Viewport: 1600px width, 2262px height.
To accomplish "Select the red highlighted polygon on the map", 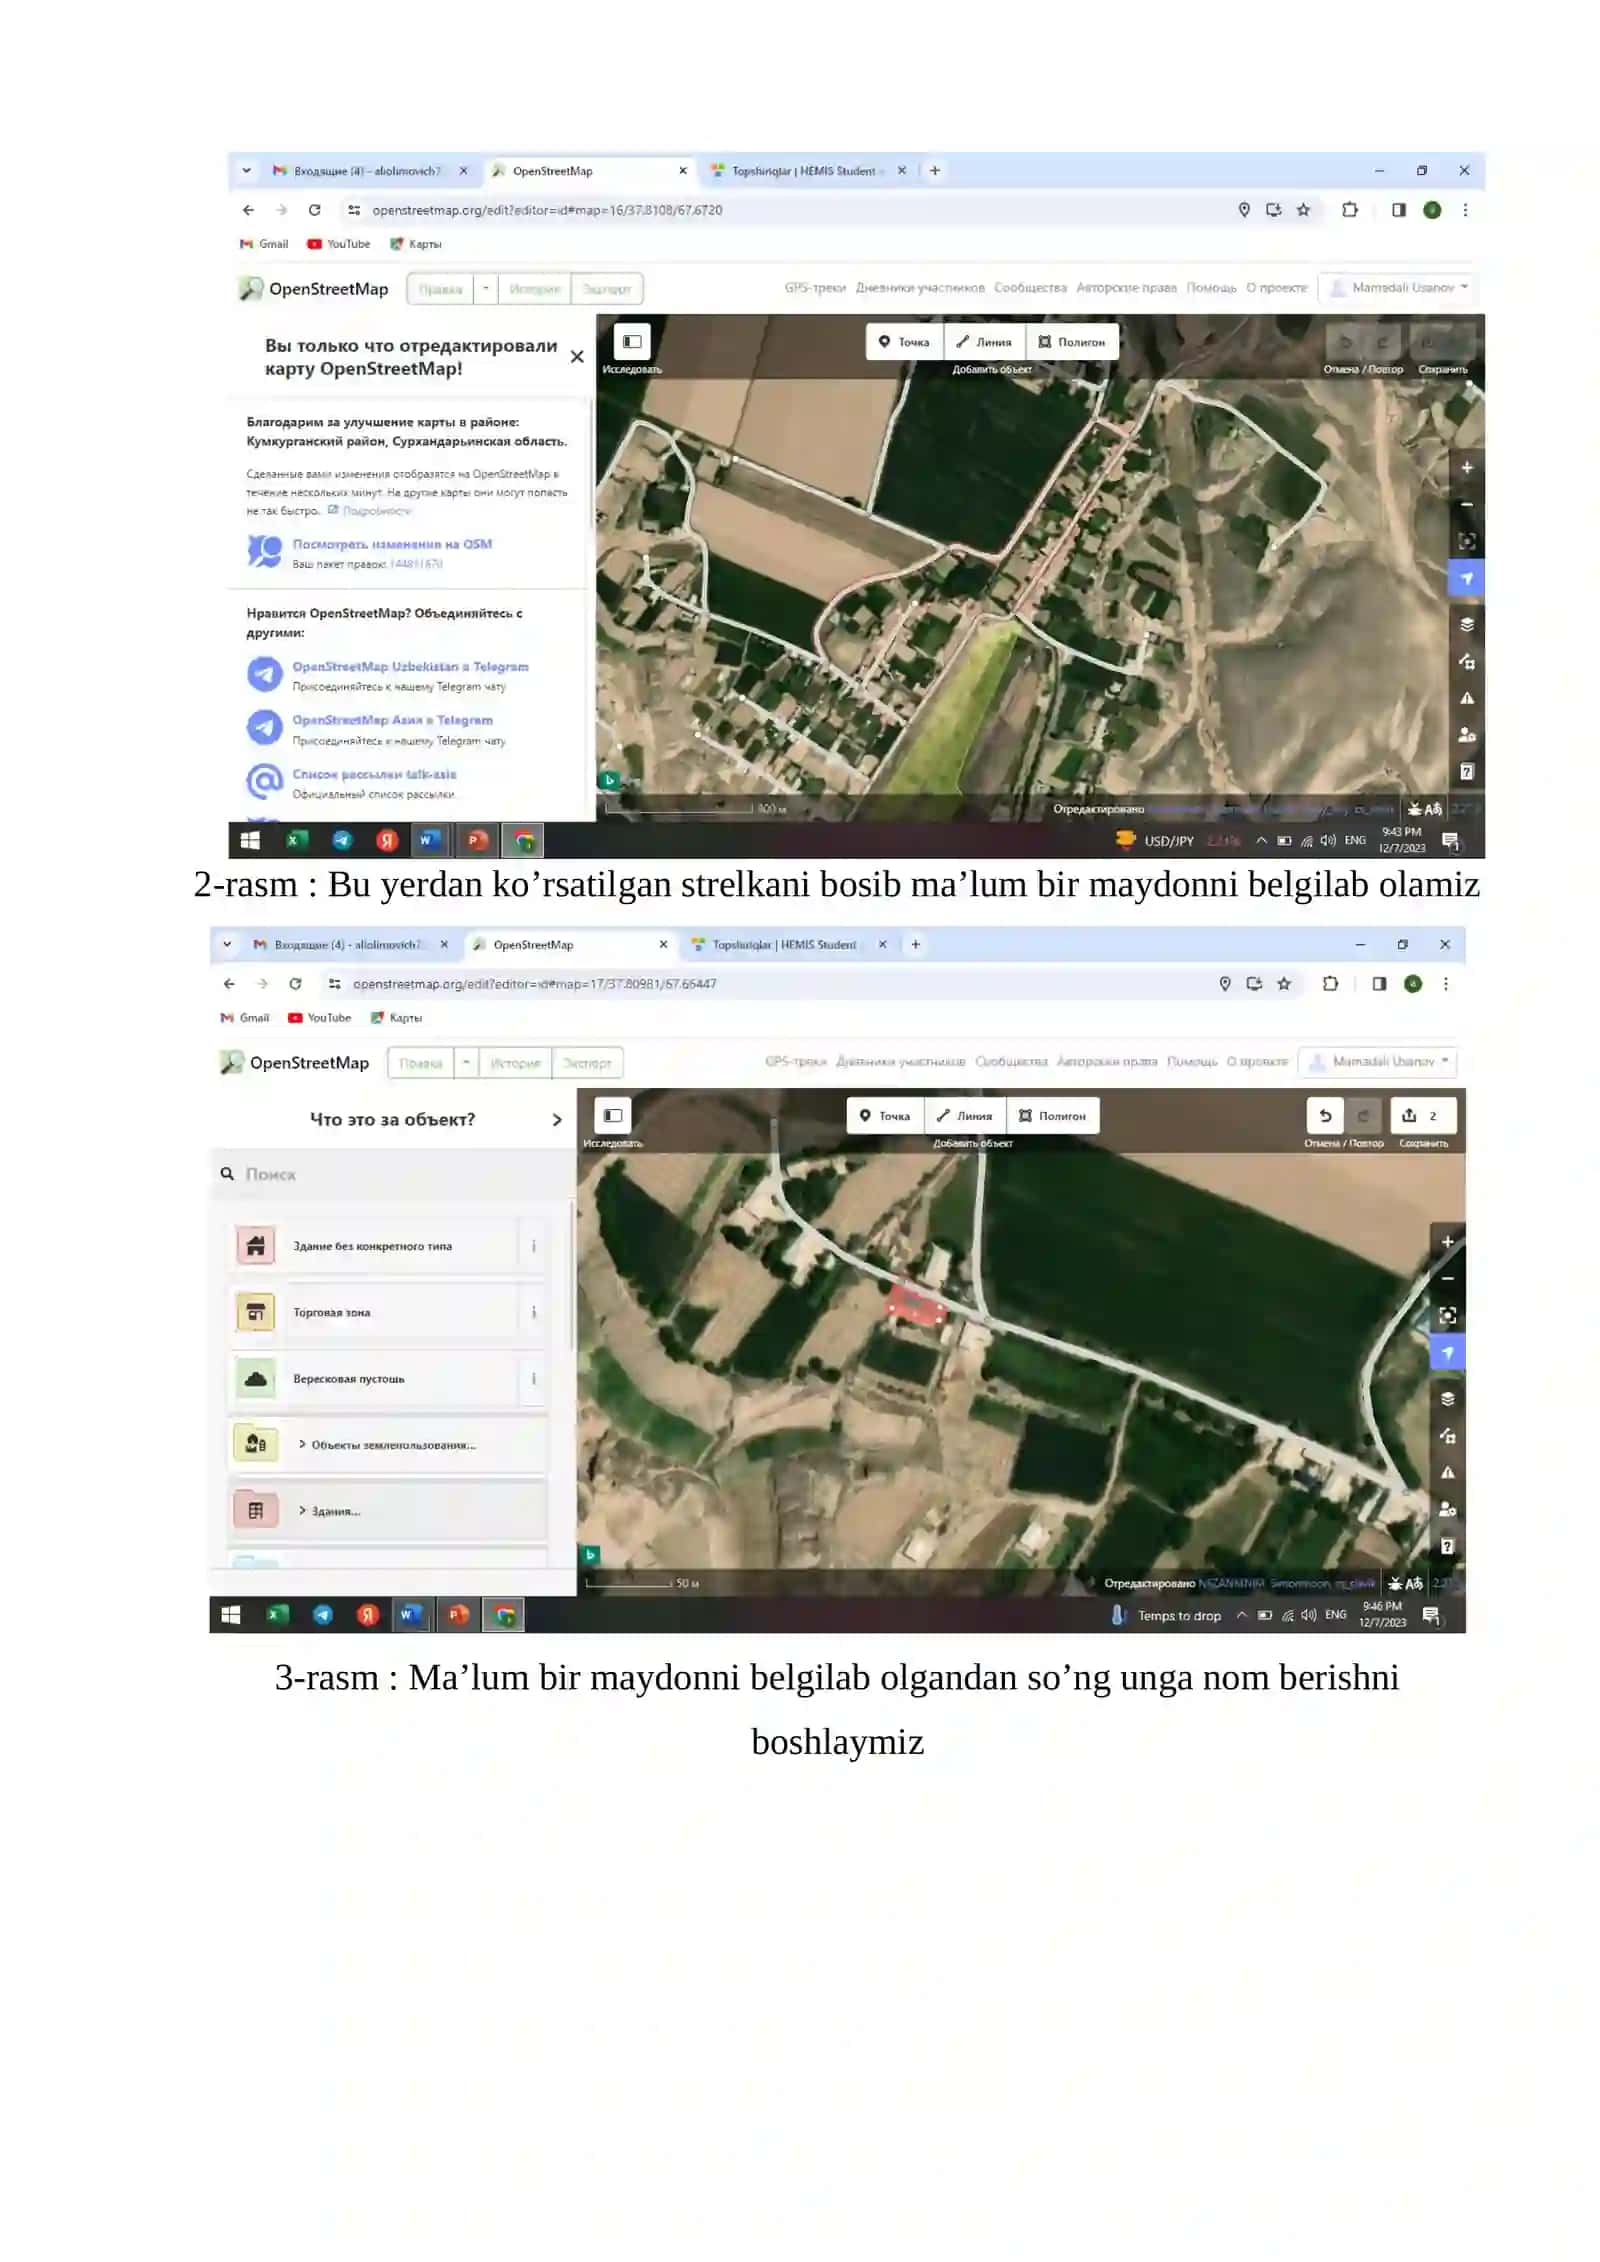I will 915,1304.
